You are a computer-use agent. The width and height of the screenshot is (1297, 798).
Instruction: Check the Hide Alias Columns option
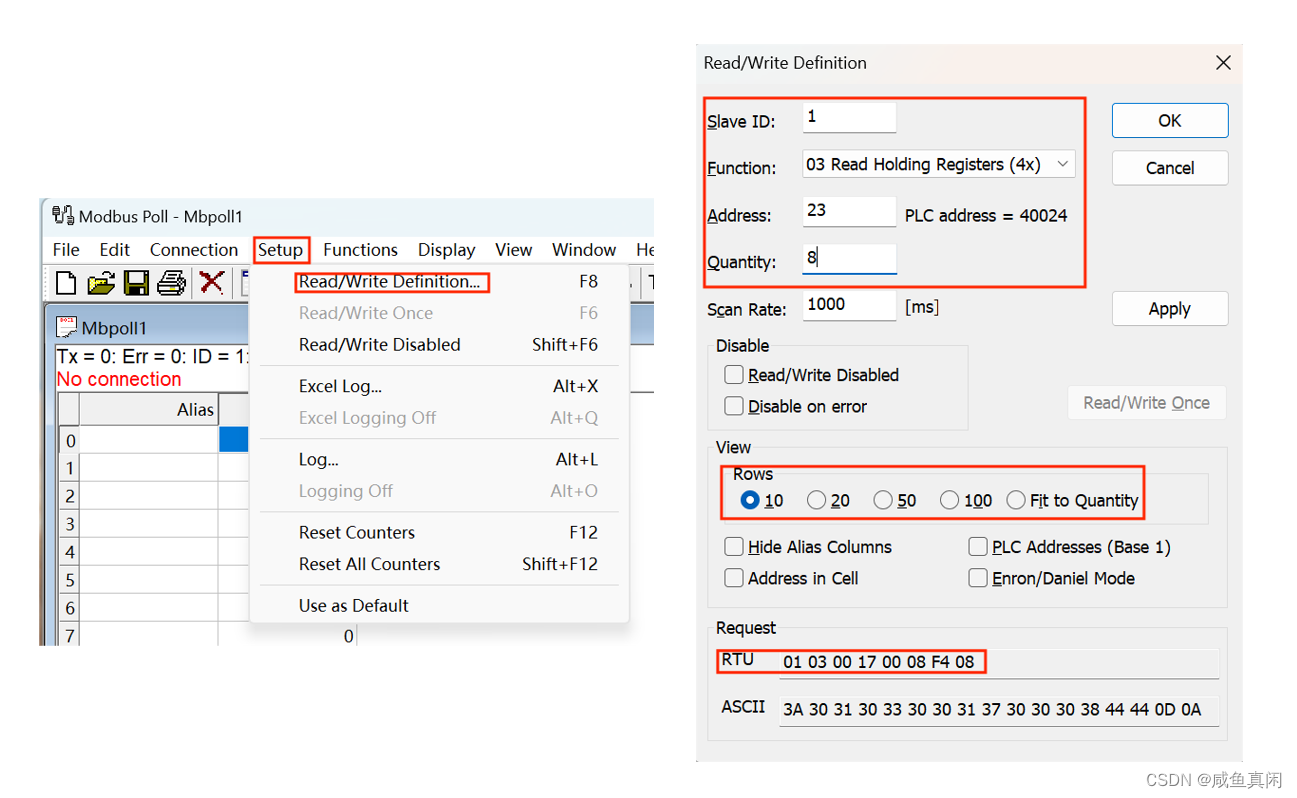pyautogui.click(x=733, y=547)
